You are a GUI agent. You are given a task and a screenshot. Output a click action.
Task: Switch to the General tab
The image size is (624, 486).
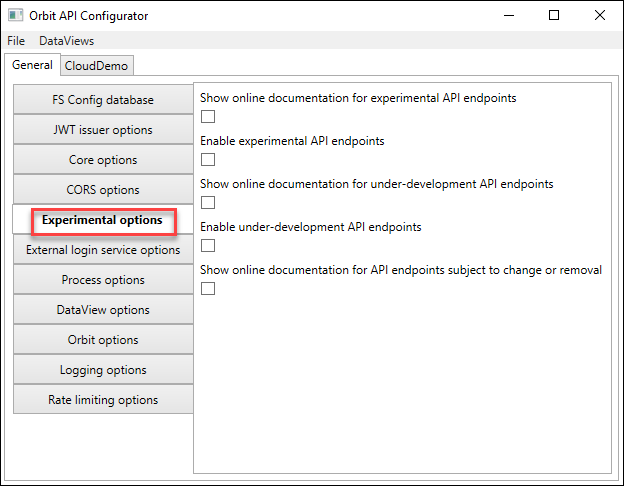click(32, 64)
